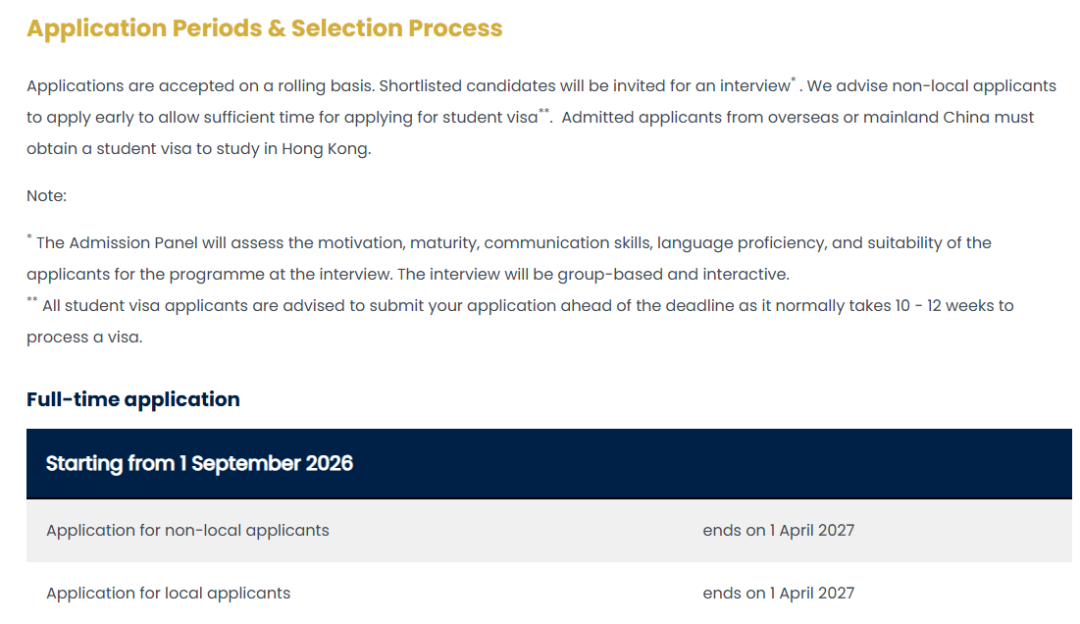Click the Application Periods & Selection Process heading

click(264, 28)
